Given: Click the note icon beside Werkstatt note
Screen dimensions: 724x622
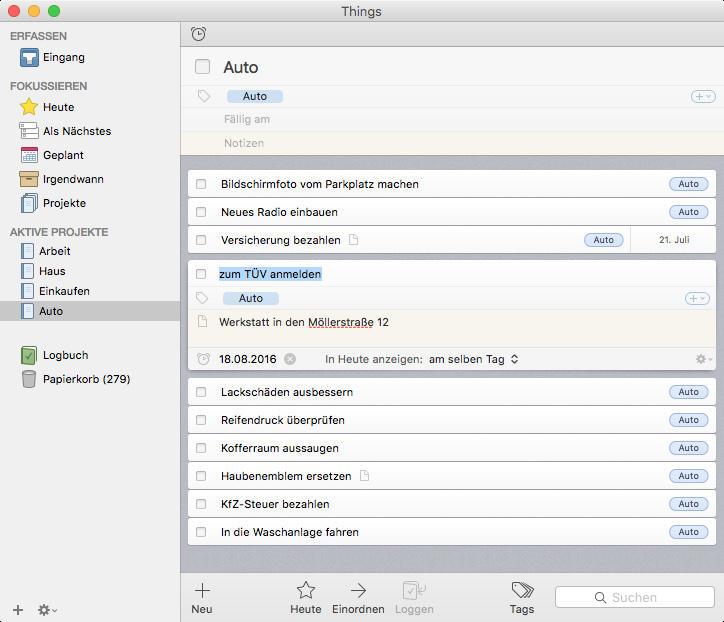Looking at the screenshot, I should [202, 321].
